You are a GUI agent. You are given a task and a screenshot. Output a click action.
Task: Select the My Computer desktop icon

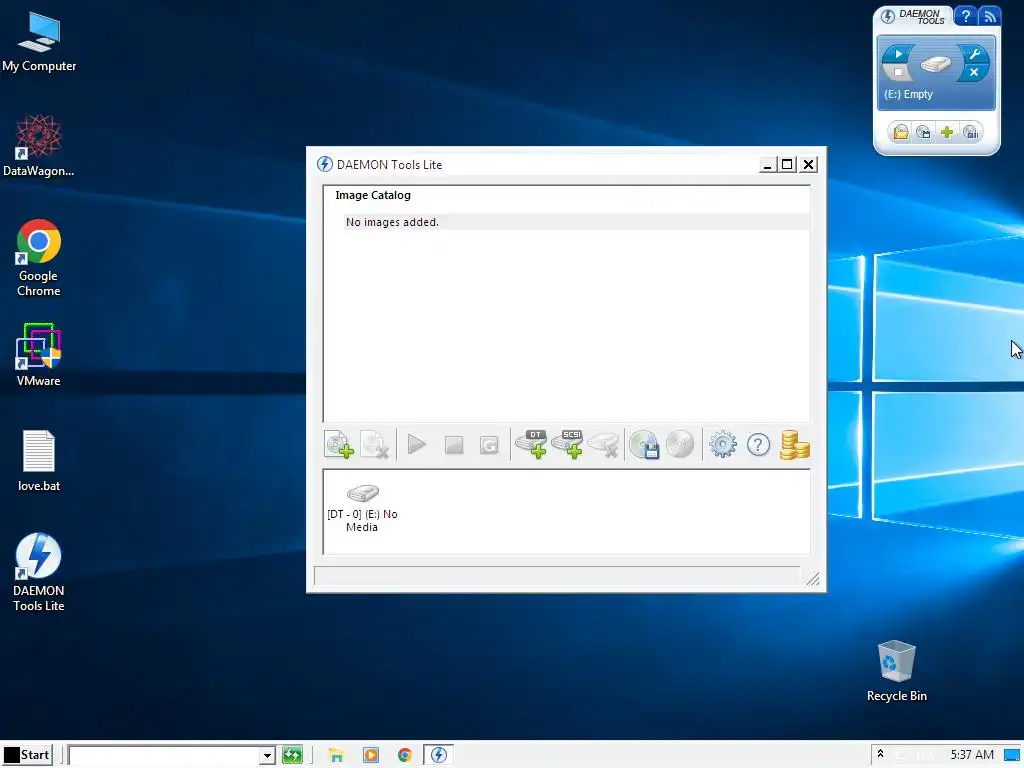(39, 40)
